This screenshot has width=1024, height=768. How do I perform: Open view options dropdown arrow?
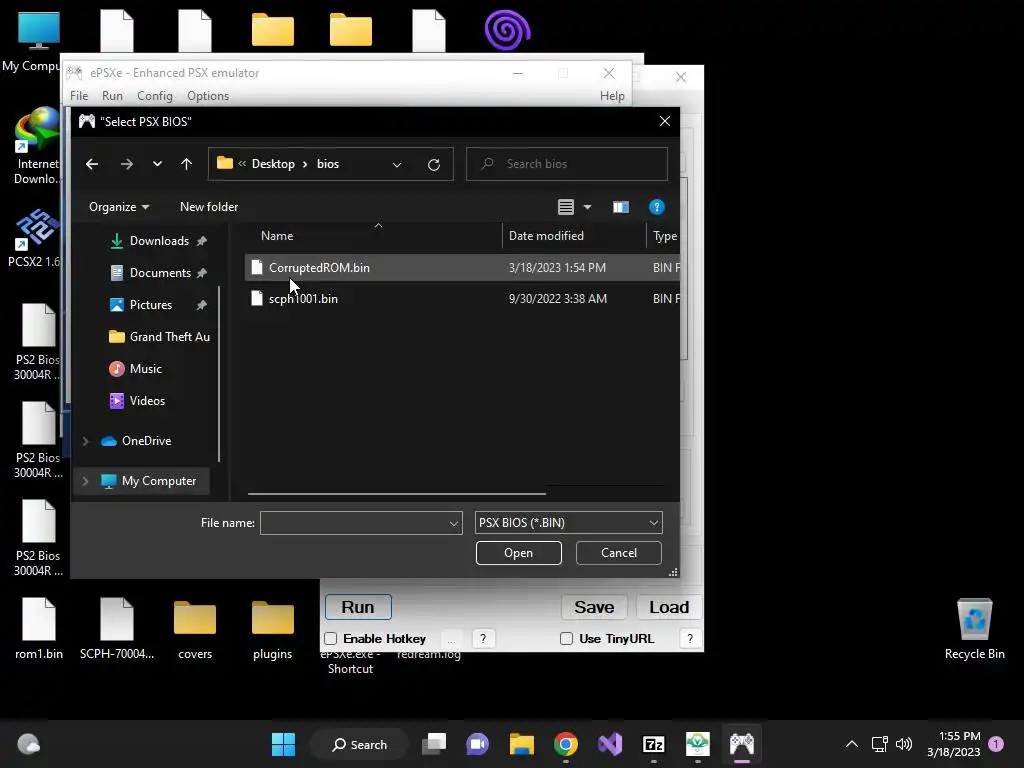(587, 207)
